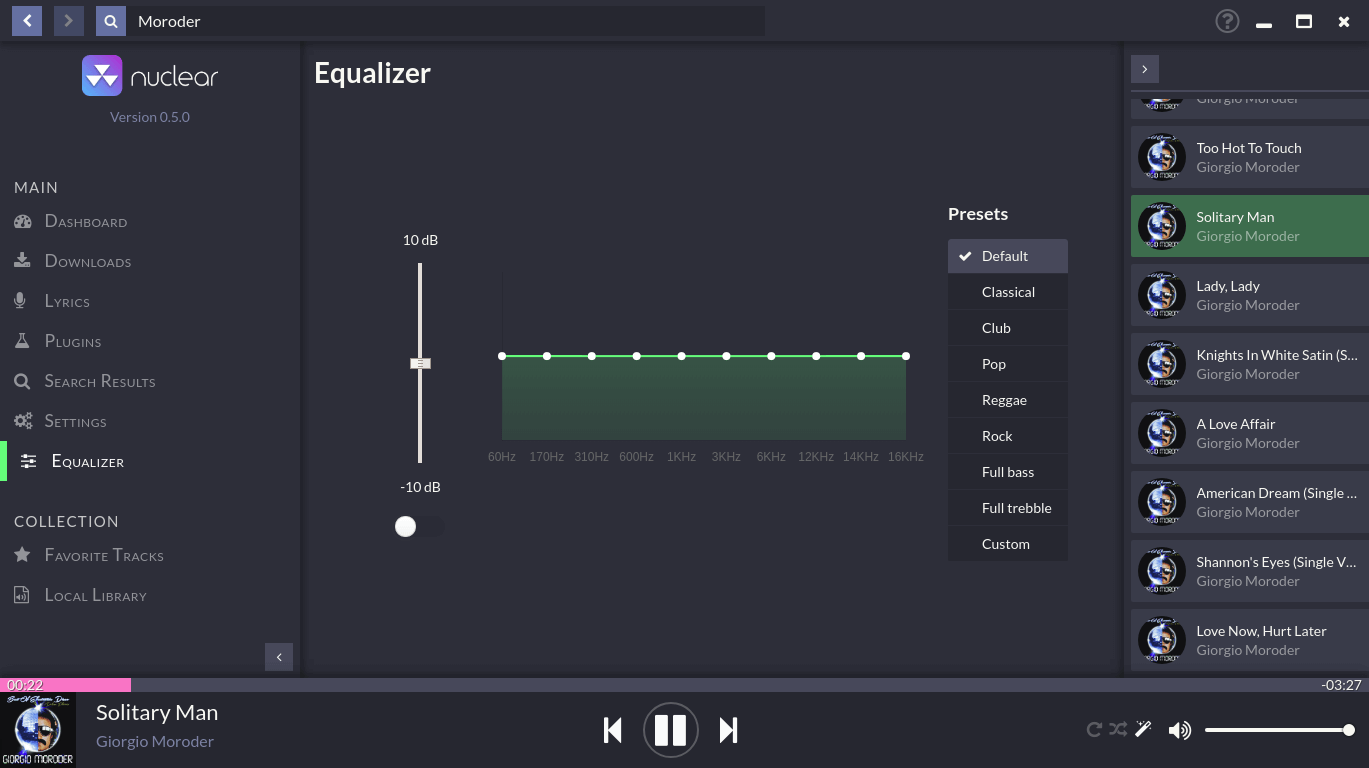Play Knights In White Satin from queue

[1249, 364]
